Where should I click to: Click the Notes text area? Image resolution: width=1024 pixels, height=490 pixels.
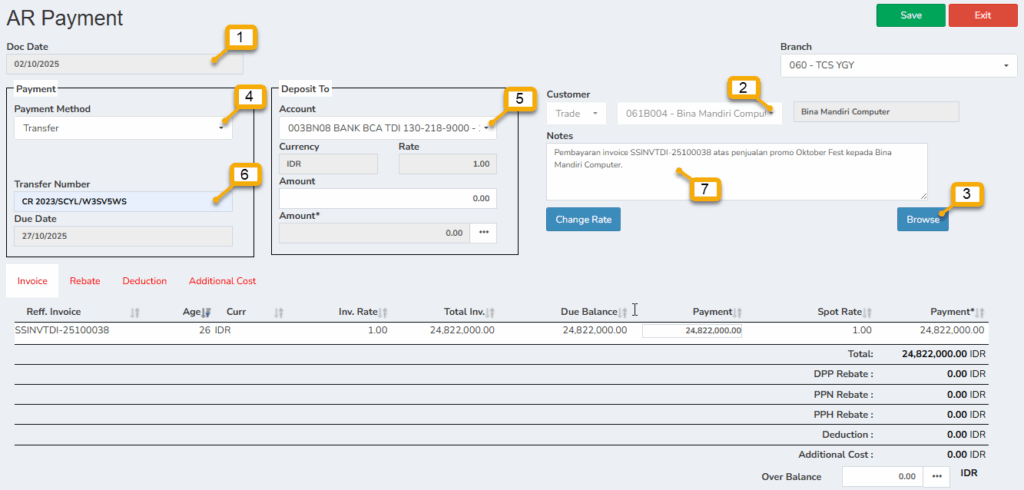click(x=736, y=170)
